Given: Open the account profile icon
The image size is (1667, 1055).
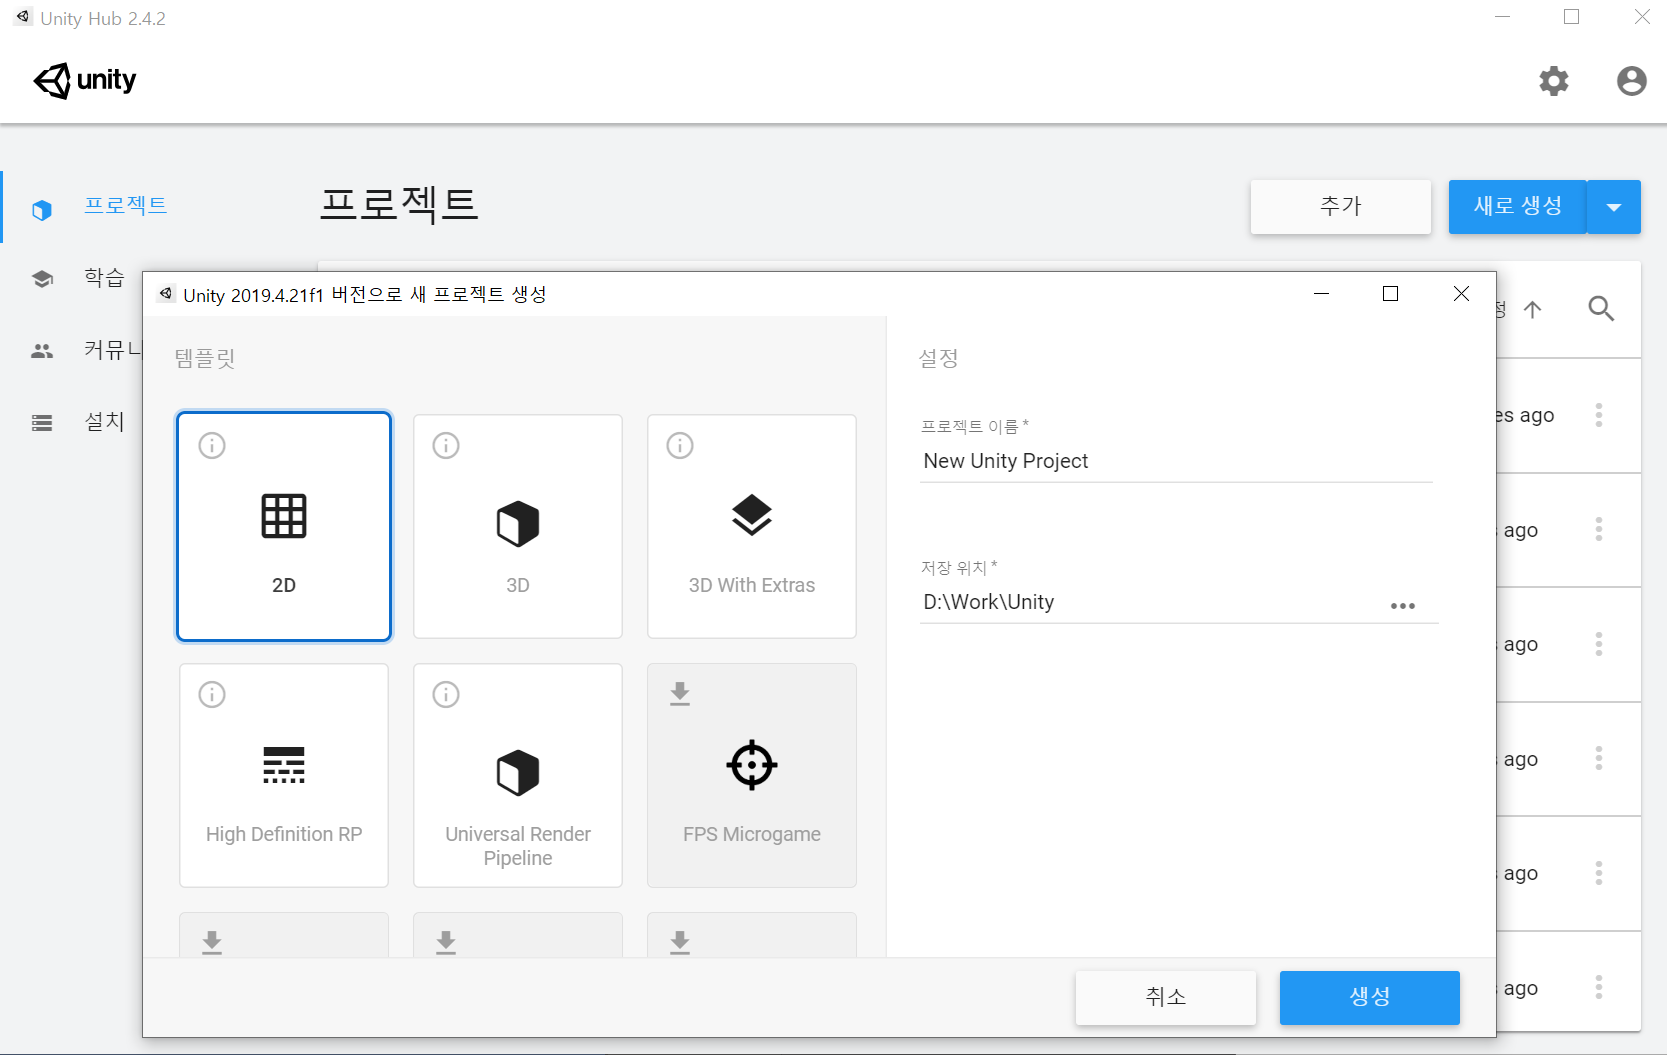Looking at the screenshot, I should coord(1631,81).
